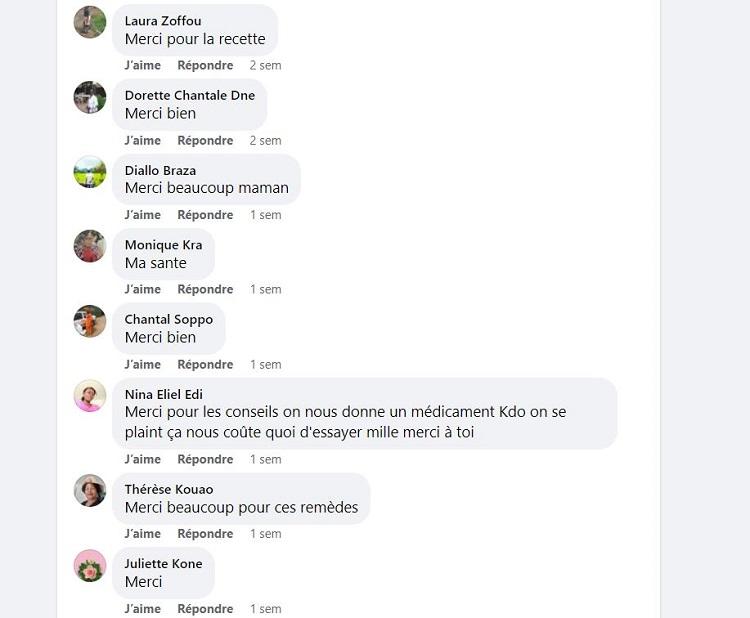
Task: Like Thérèse Kouao's comment
Action: pos(143,534)
